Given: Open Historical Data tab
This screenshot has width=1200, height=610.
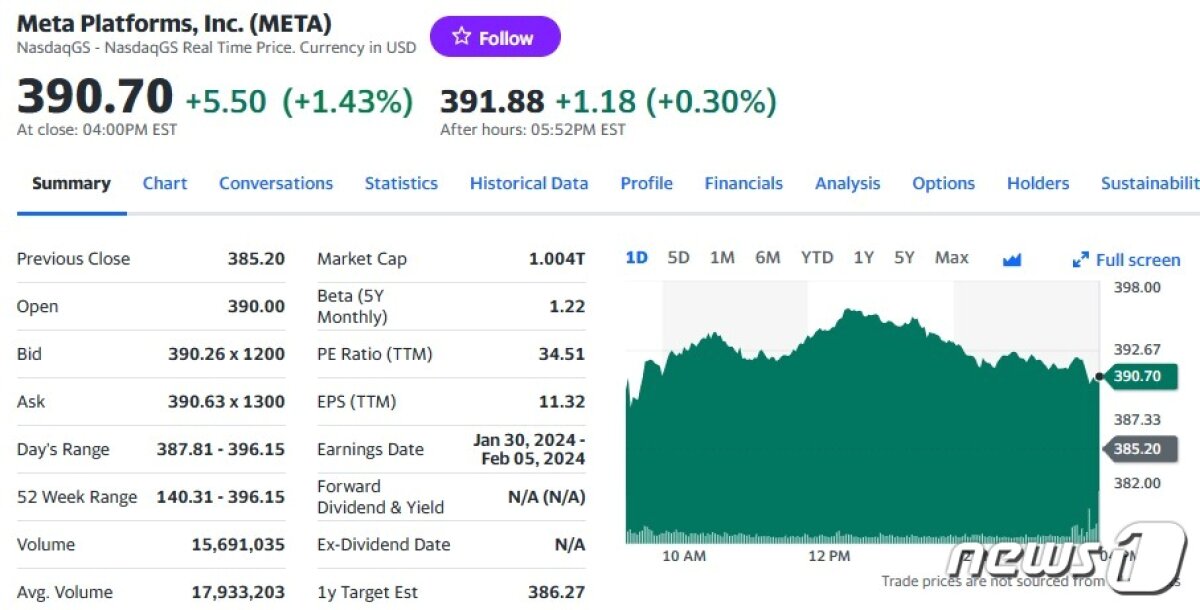Looking at the screenshot, I should (x=529, y=183).
